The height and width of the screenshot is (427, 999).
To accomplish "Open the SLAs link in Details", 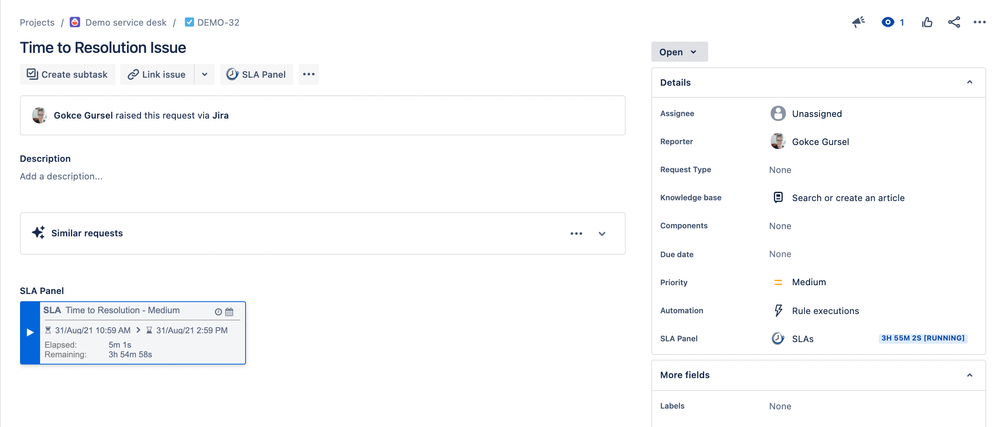I will point(803,339).
